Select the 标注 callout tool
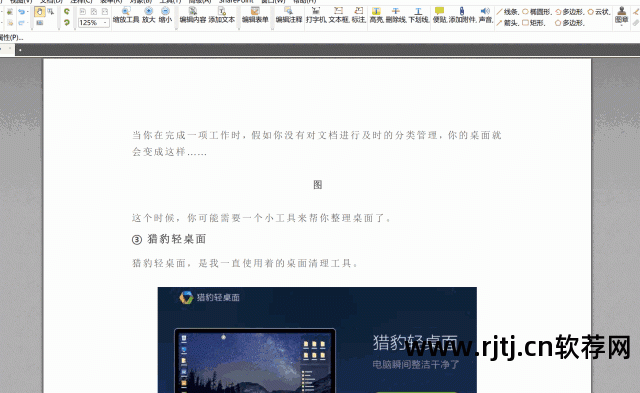 (359, 15)
